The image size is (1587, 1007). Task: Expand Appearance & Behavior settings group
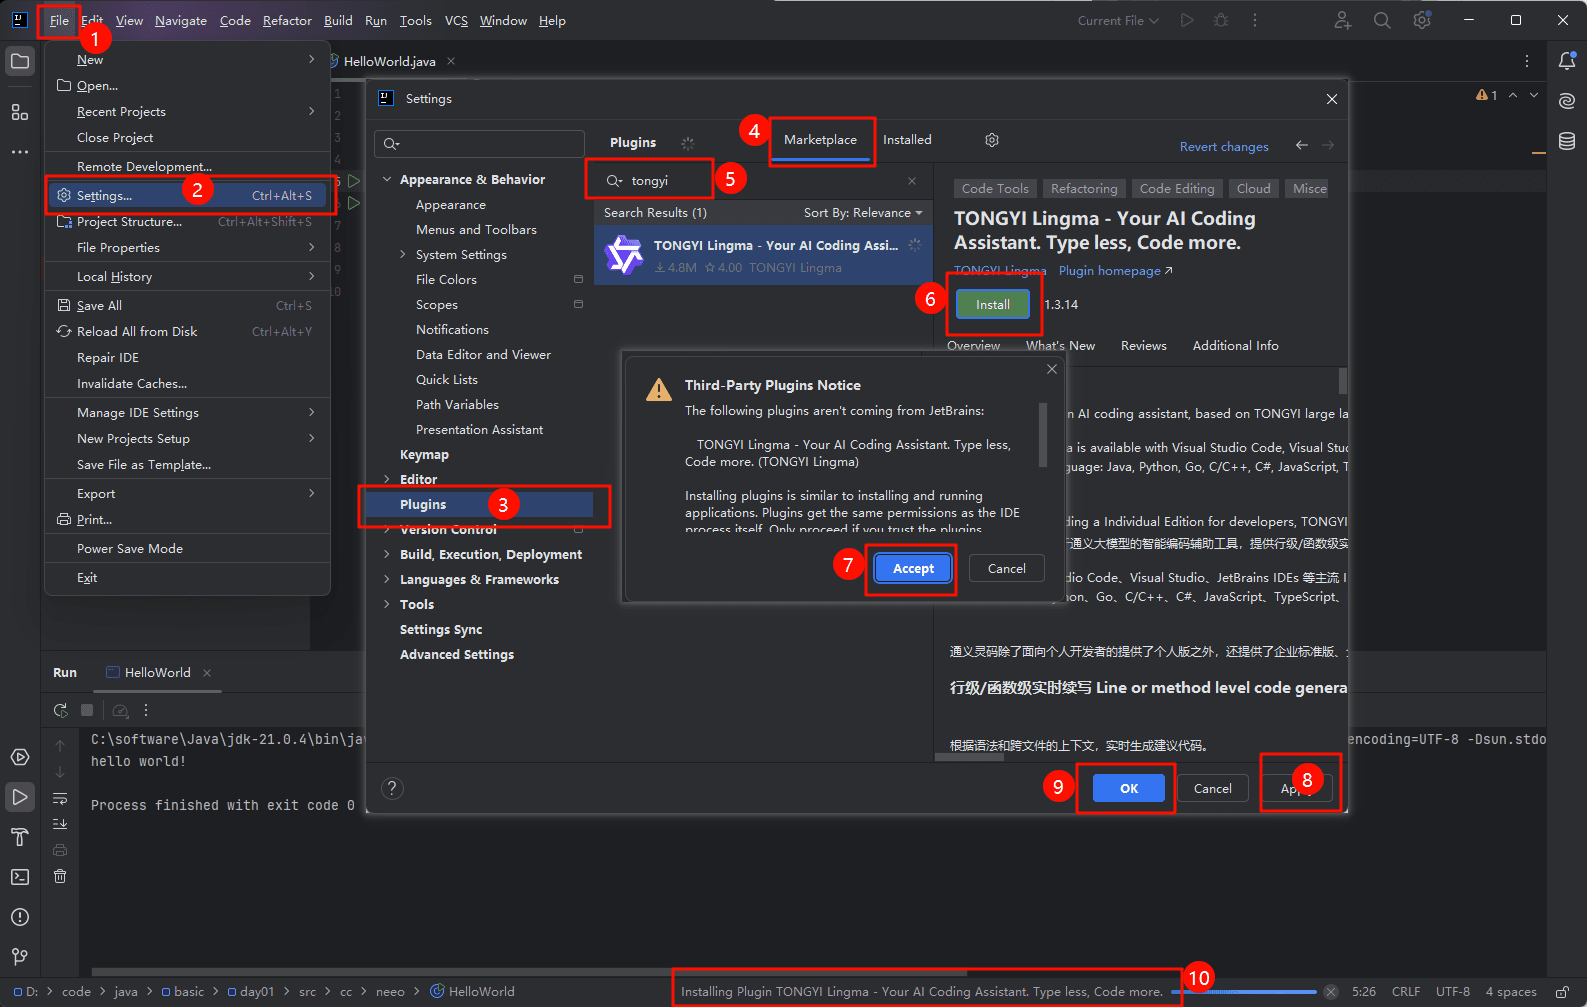[x=387, y=180]
